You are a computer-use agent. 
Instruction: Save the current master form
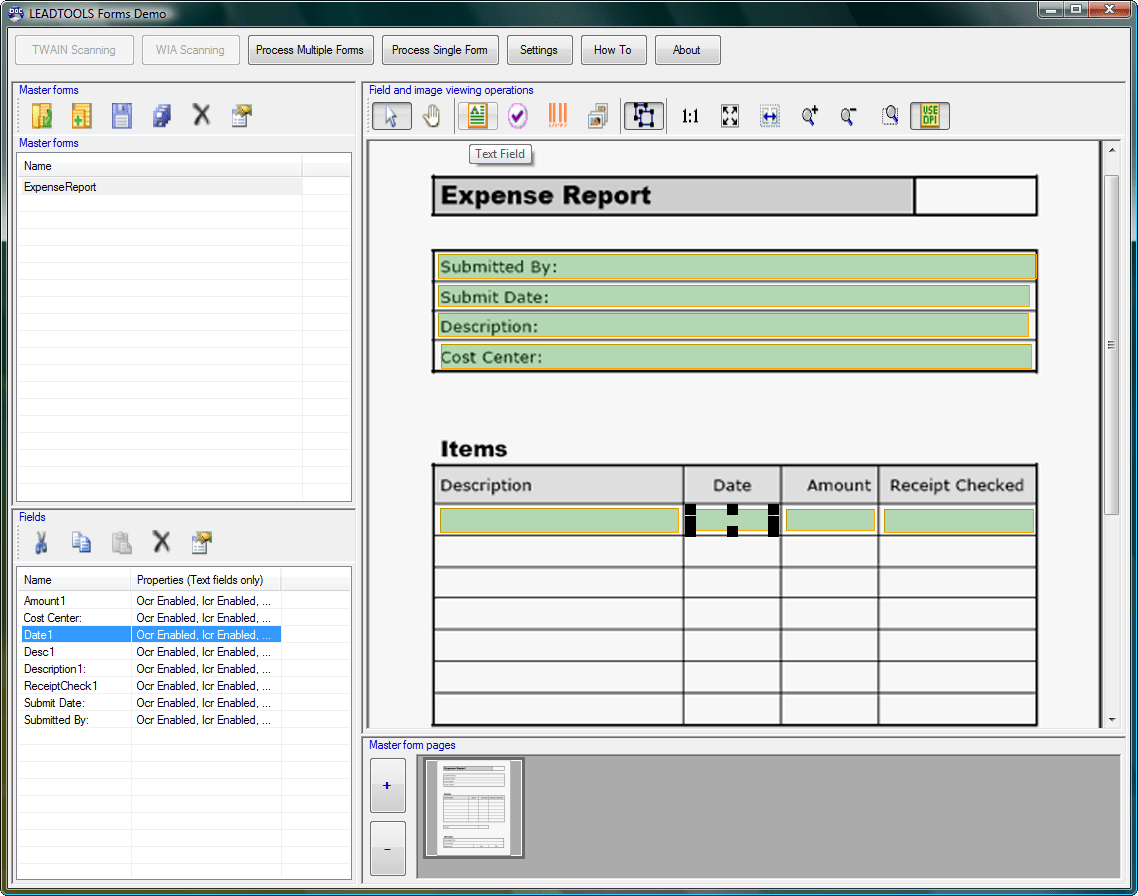coord(121,115)
